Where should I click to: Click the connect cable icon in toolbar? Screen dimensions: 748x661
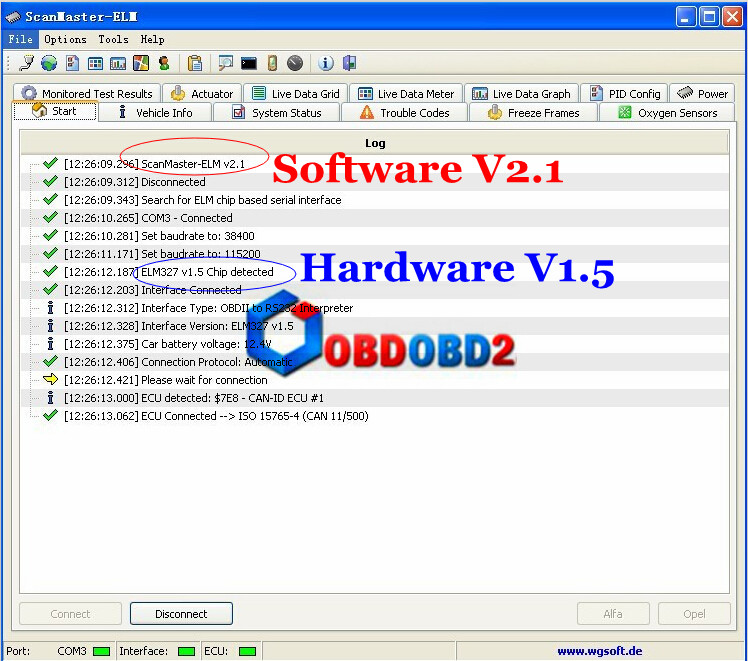[26, 63]
